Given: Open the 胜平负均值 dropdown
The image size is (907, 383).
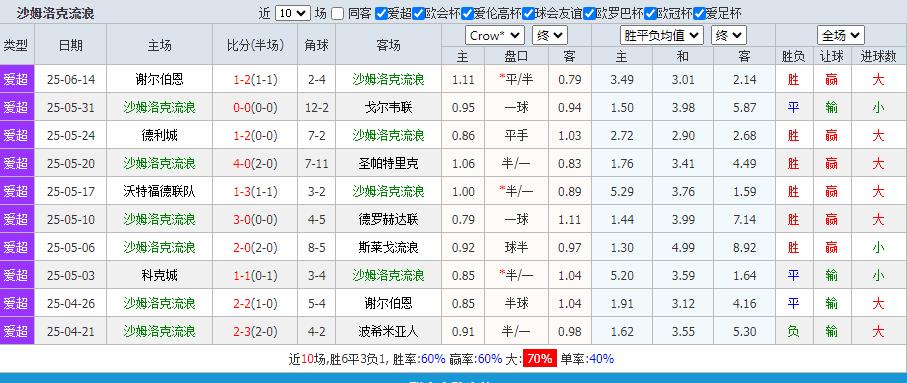Looking at the screenshot, I should pyautogui.click(x=662, y=35).
